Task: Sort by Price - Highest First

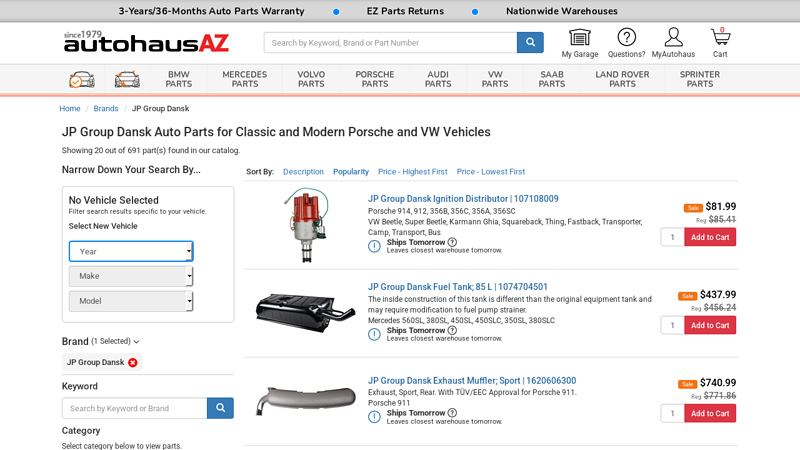Action: 413,171
